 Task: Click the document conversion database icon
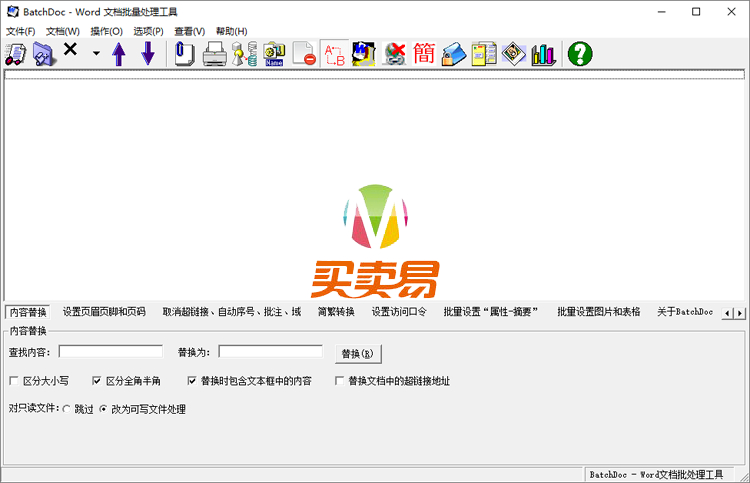click(x=244, y=54)
